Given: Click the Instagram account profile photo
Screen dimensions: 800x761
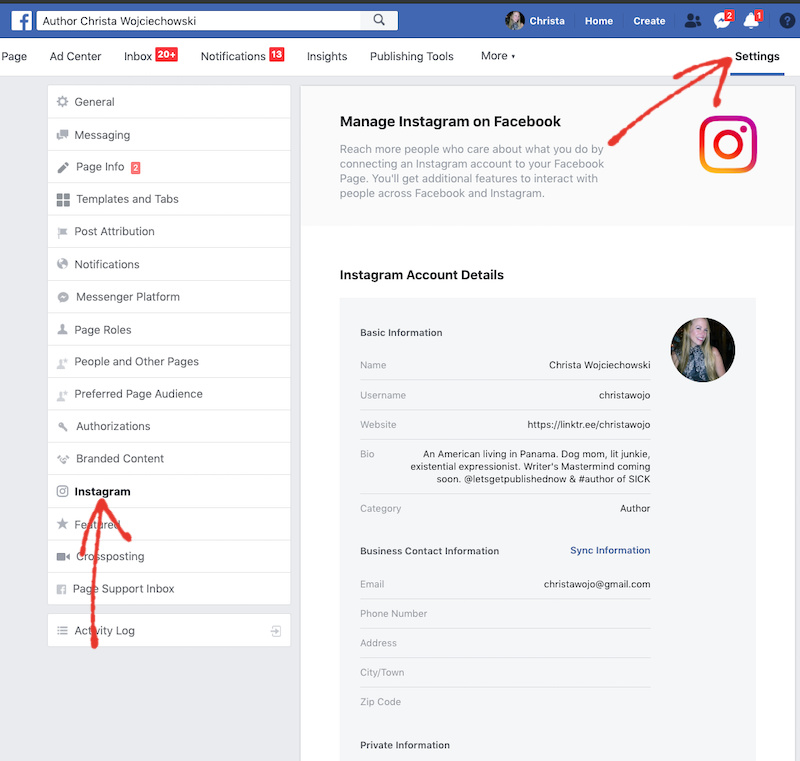Looking at the screenshot, I should 703,350.
